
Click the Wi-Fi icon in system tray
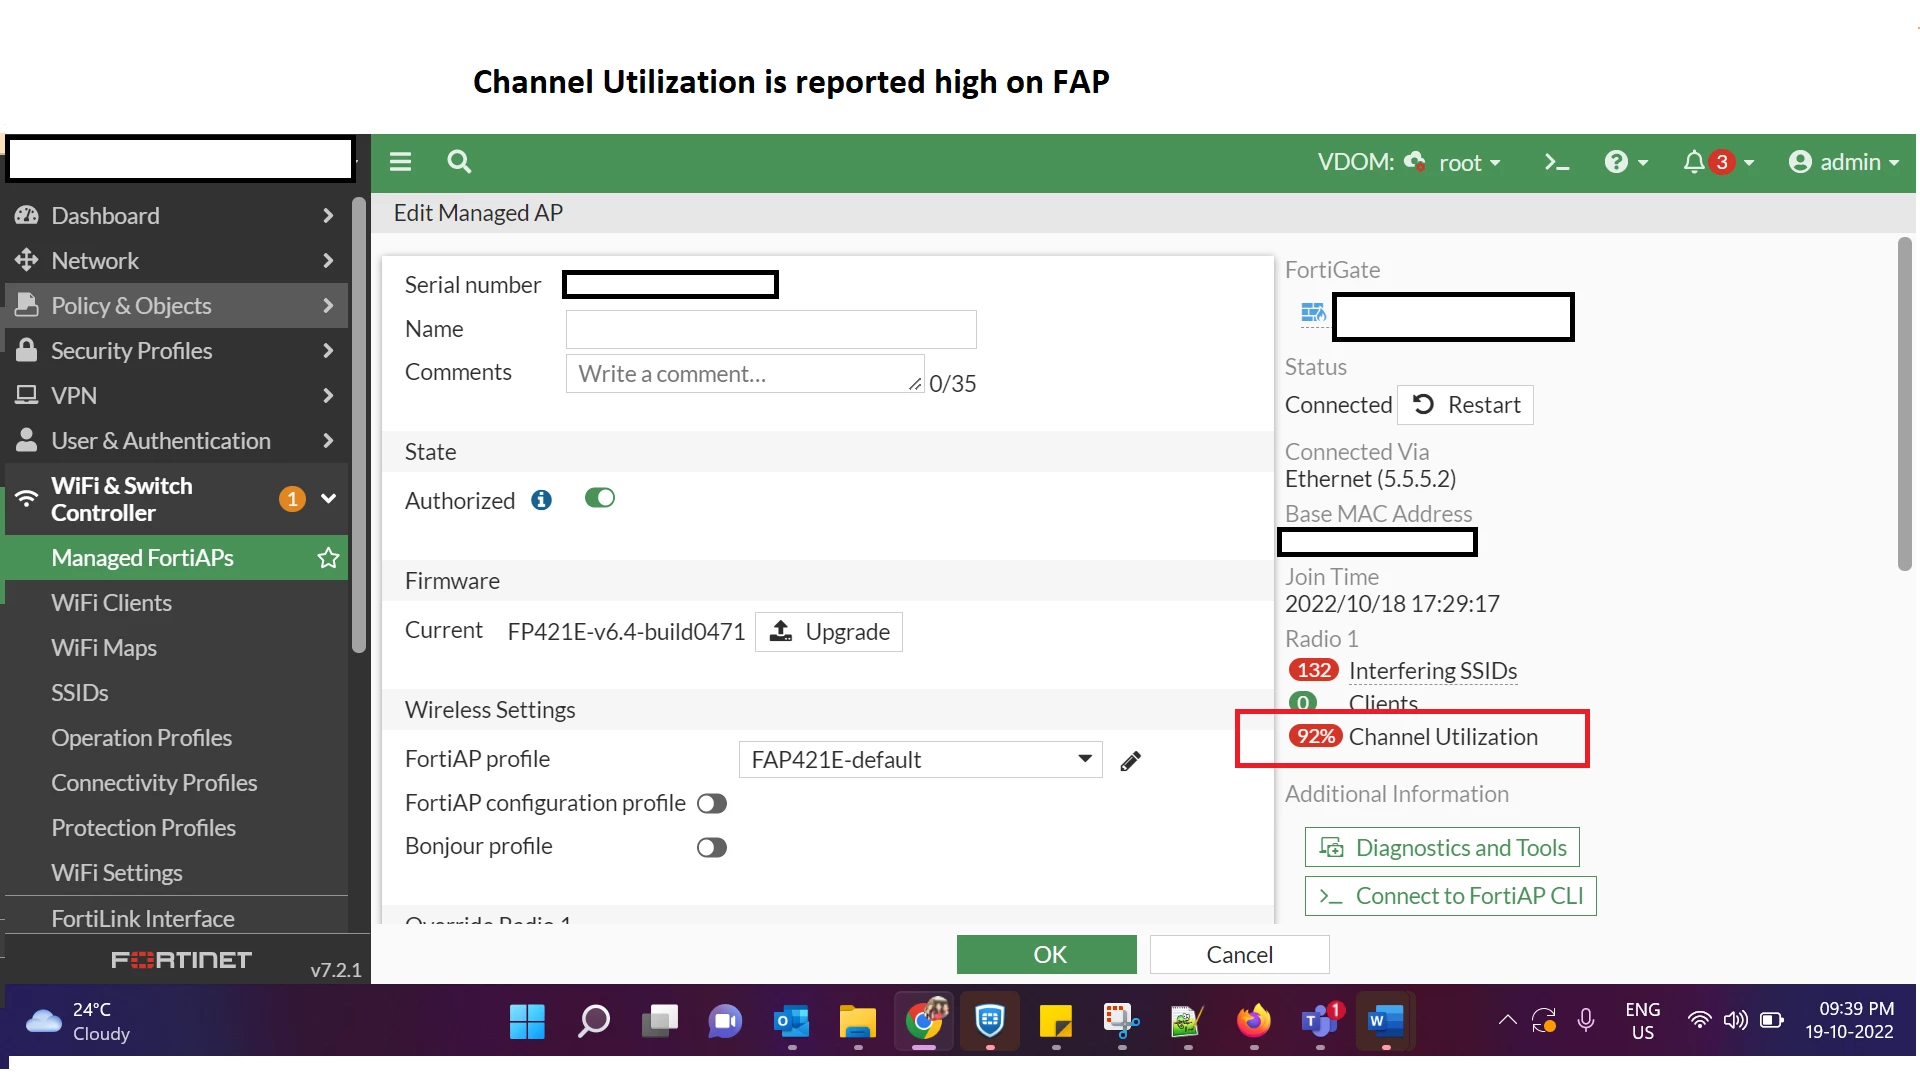point(1699,1020)
